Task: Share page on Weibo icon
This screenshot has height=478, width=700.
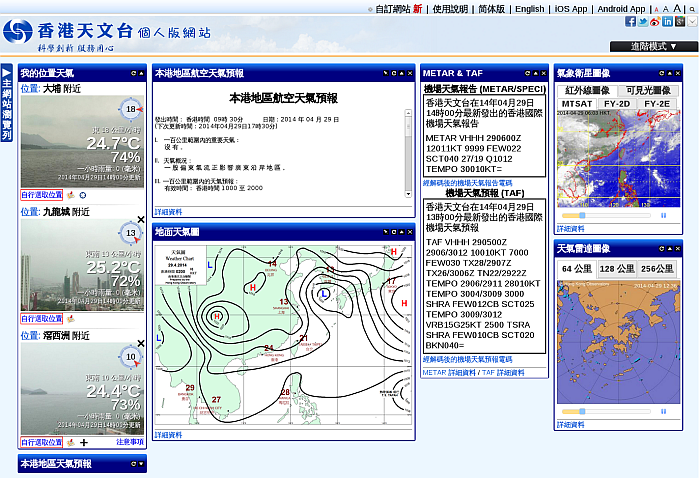Action: tap(655, 21)
